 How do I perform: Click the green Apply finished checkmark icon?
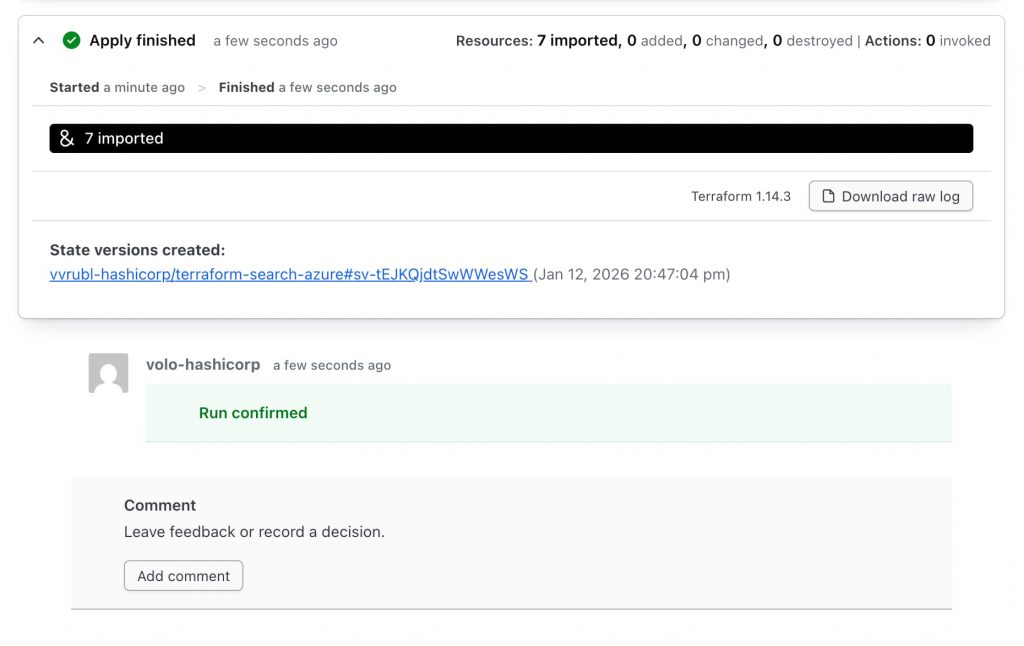click(x=71, y=41)
